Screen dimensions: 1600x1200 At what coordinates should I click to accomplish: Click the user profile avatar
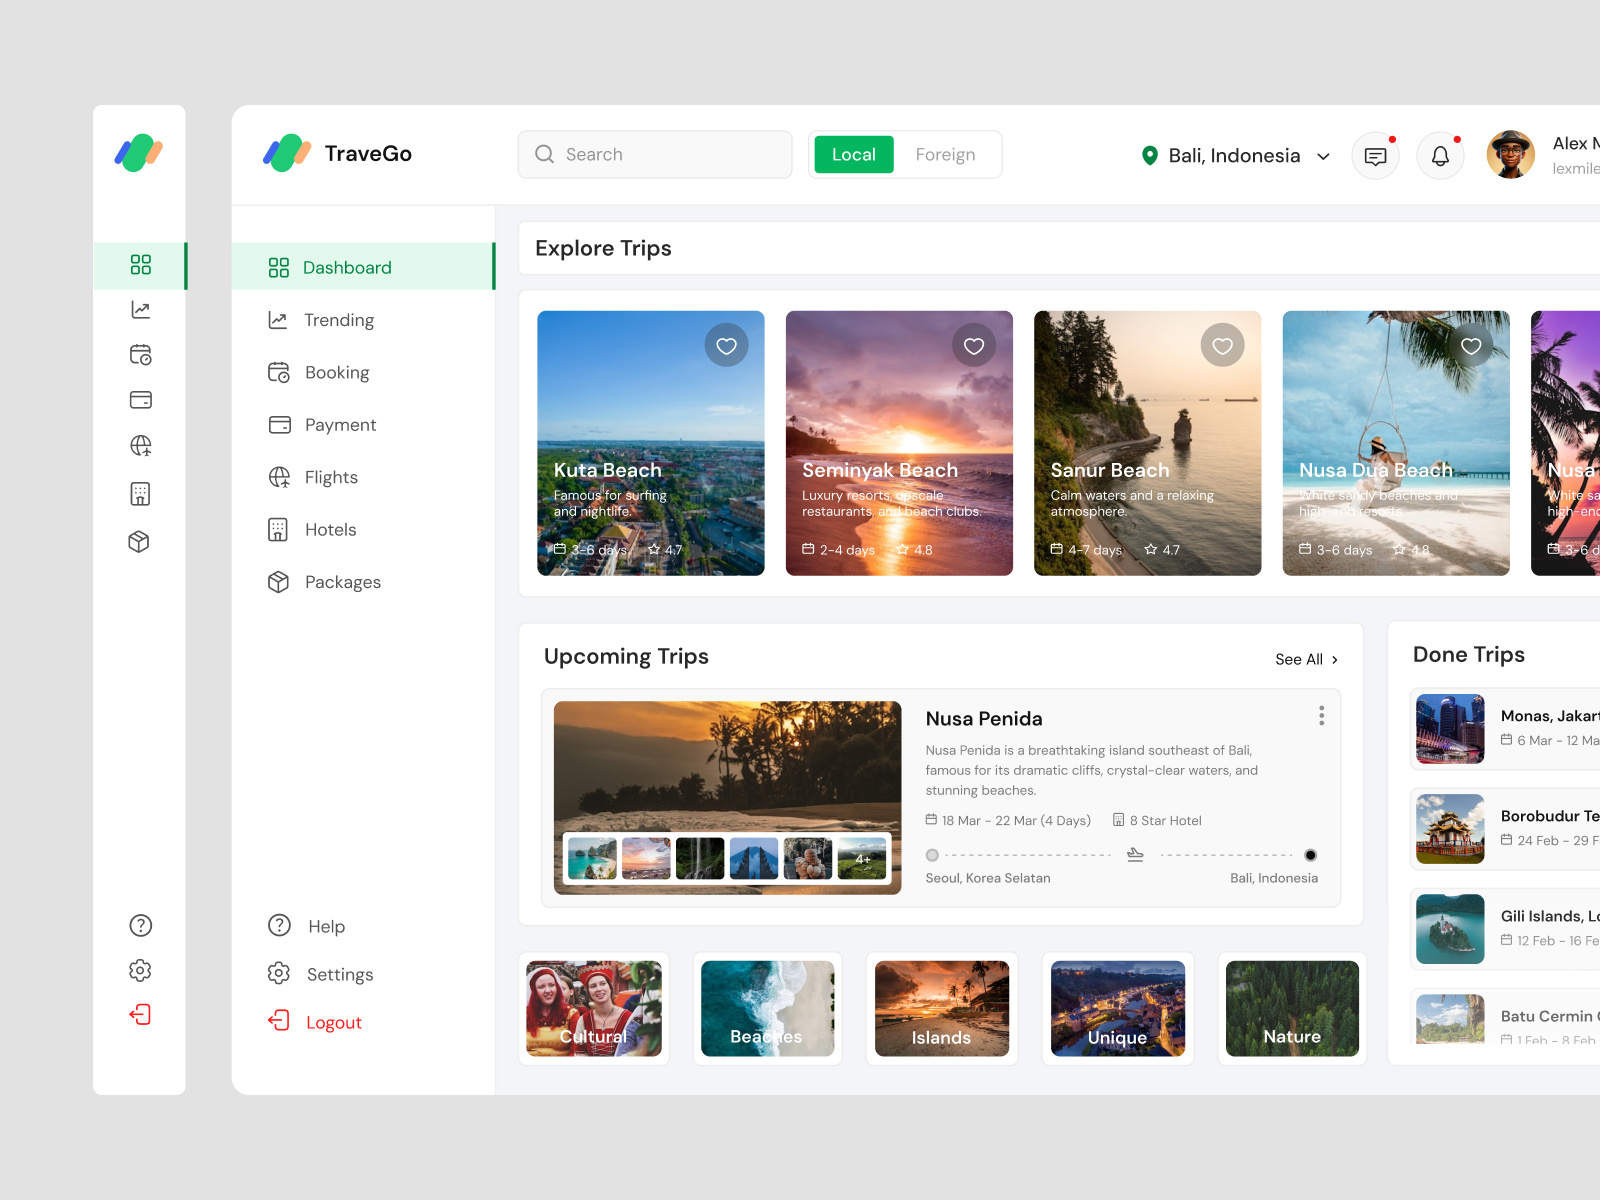click(1510, 155)
